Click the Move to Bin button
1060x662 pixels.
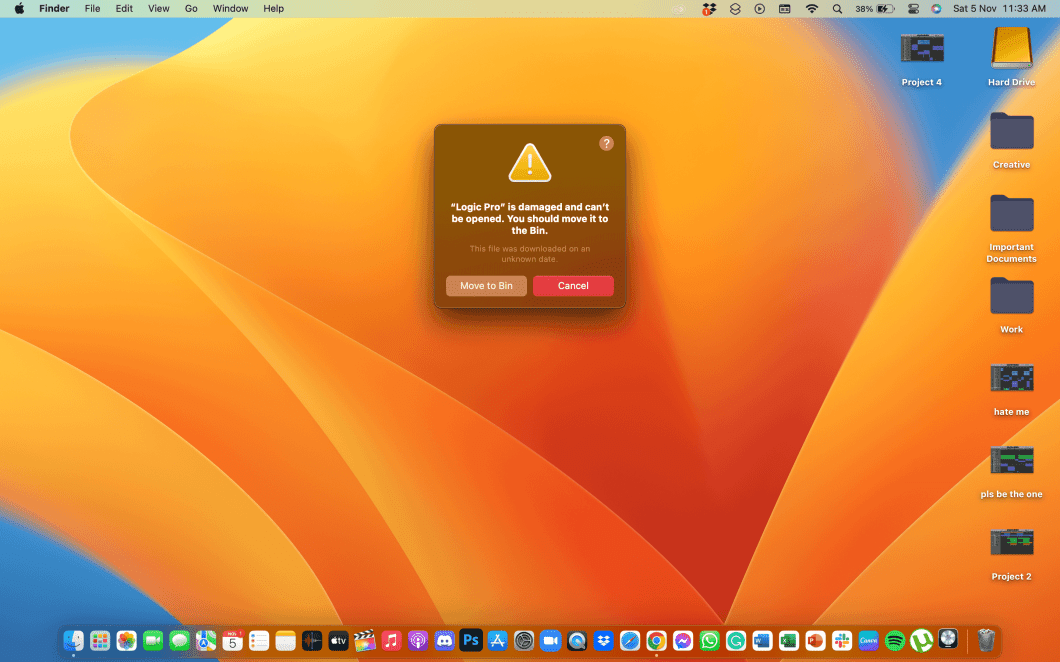(486, 286)
